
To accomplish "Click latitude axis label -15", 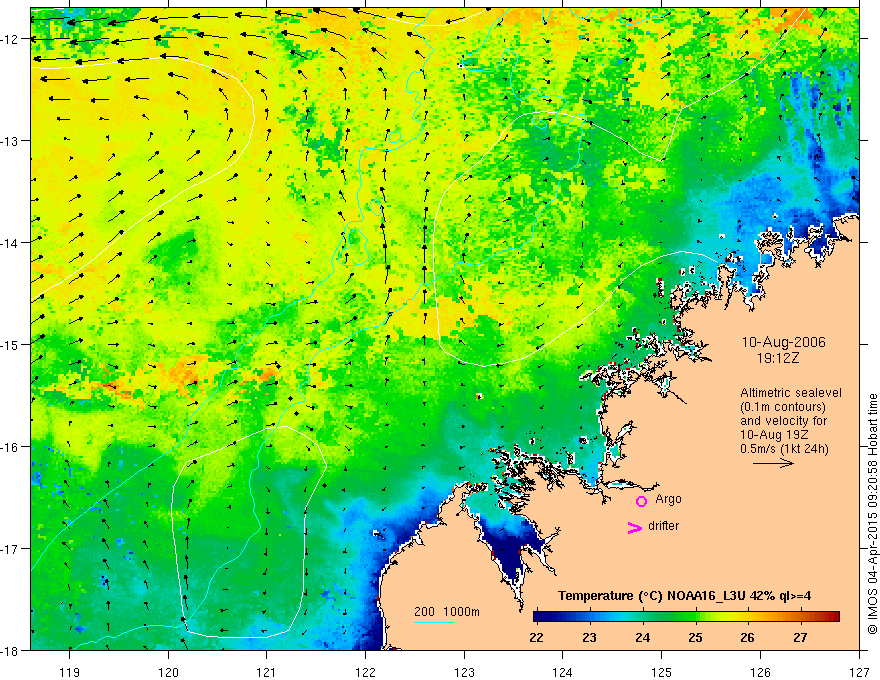I will tap(10, 344).
